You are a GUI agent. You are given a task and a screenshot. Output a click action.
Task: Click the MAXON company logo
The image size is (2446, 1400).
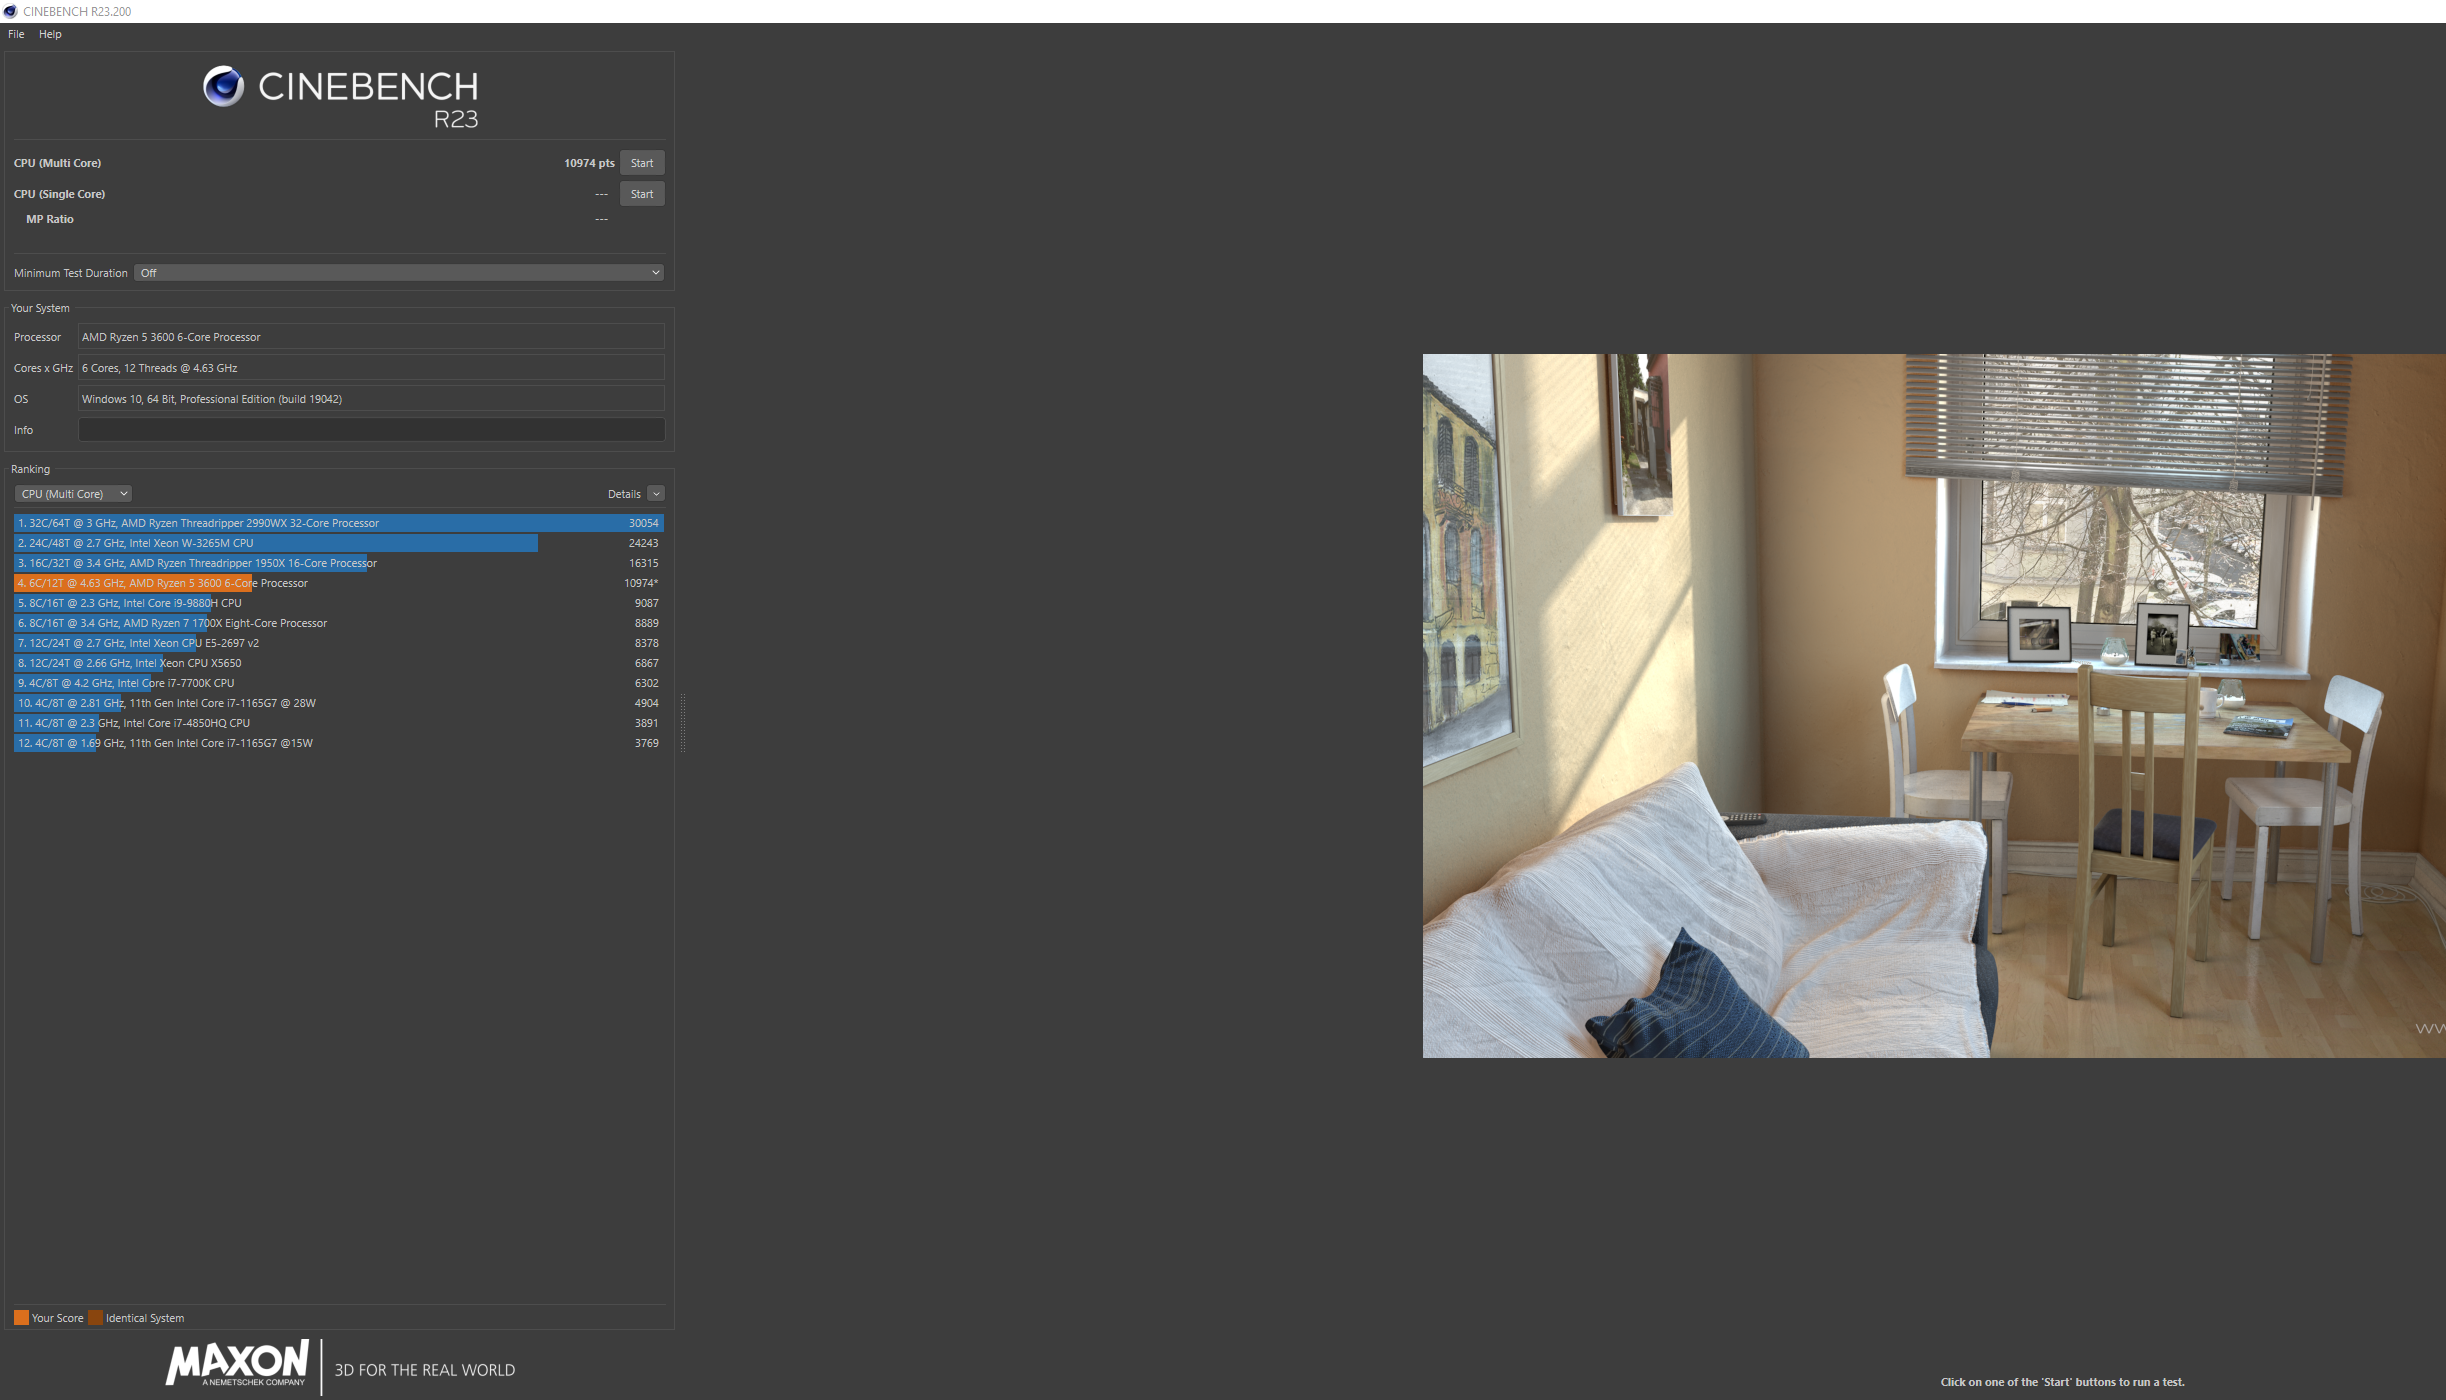pyautogui.click(x=238, y=1364)
